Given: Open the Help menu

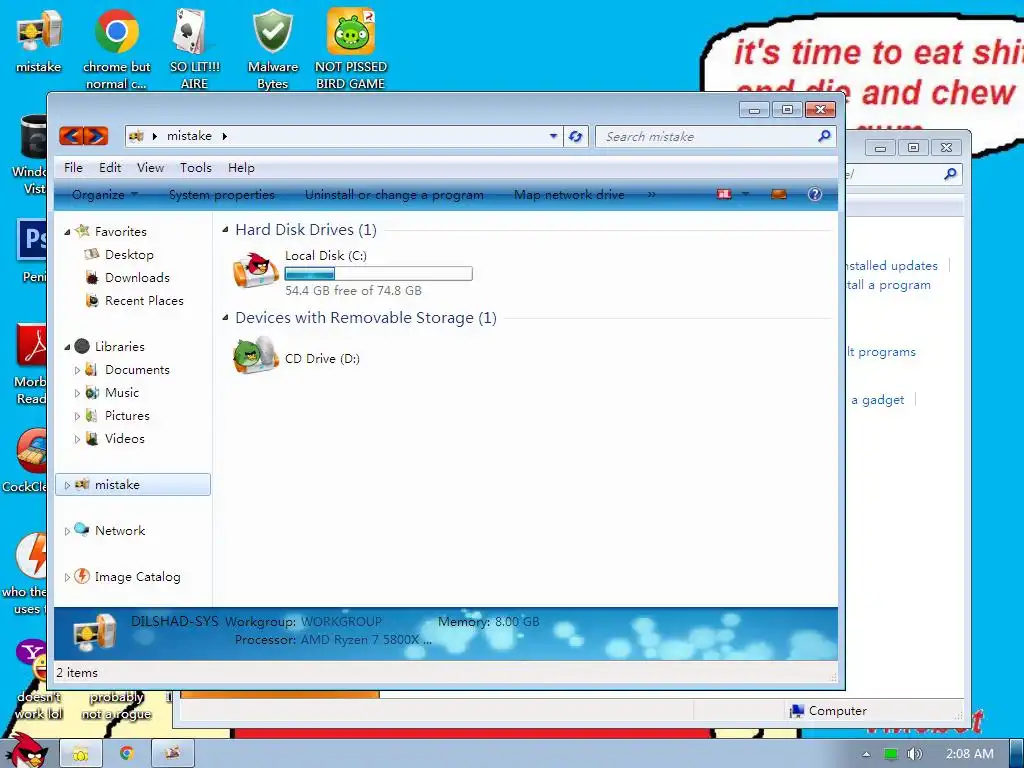Looking at the screenshot, I should click(241, 168).
